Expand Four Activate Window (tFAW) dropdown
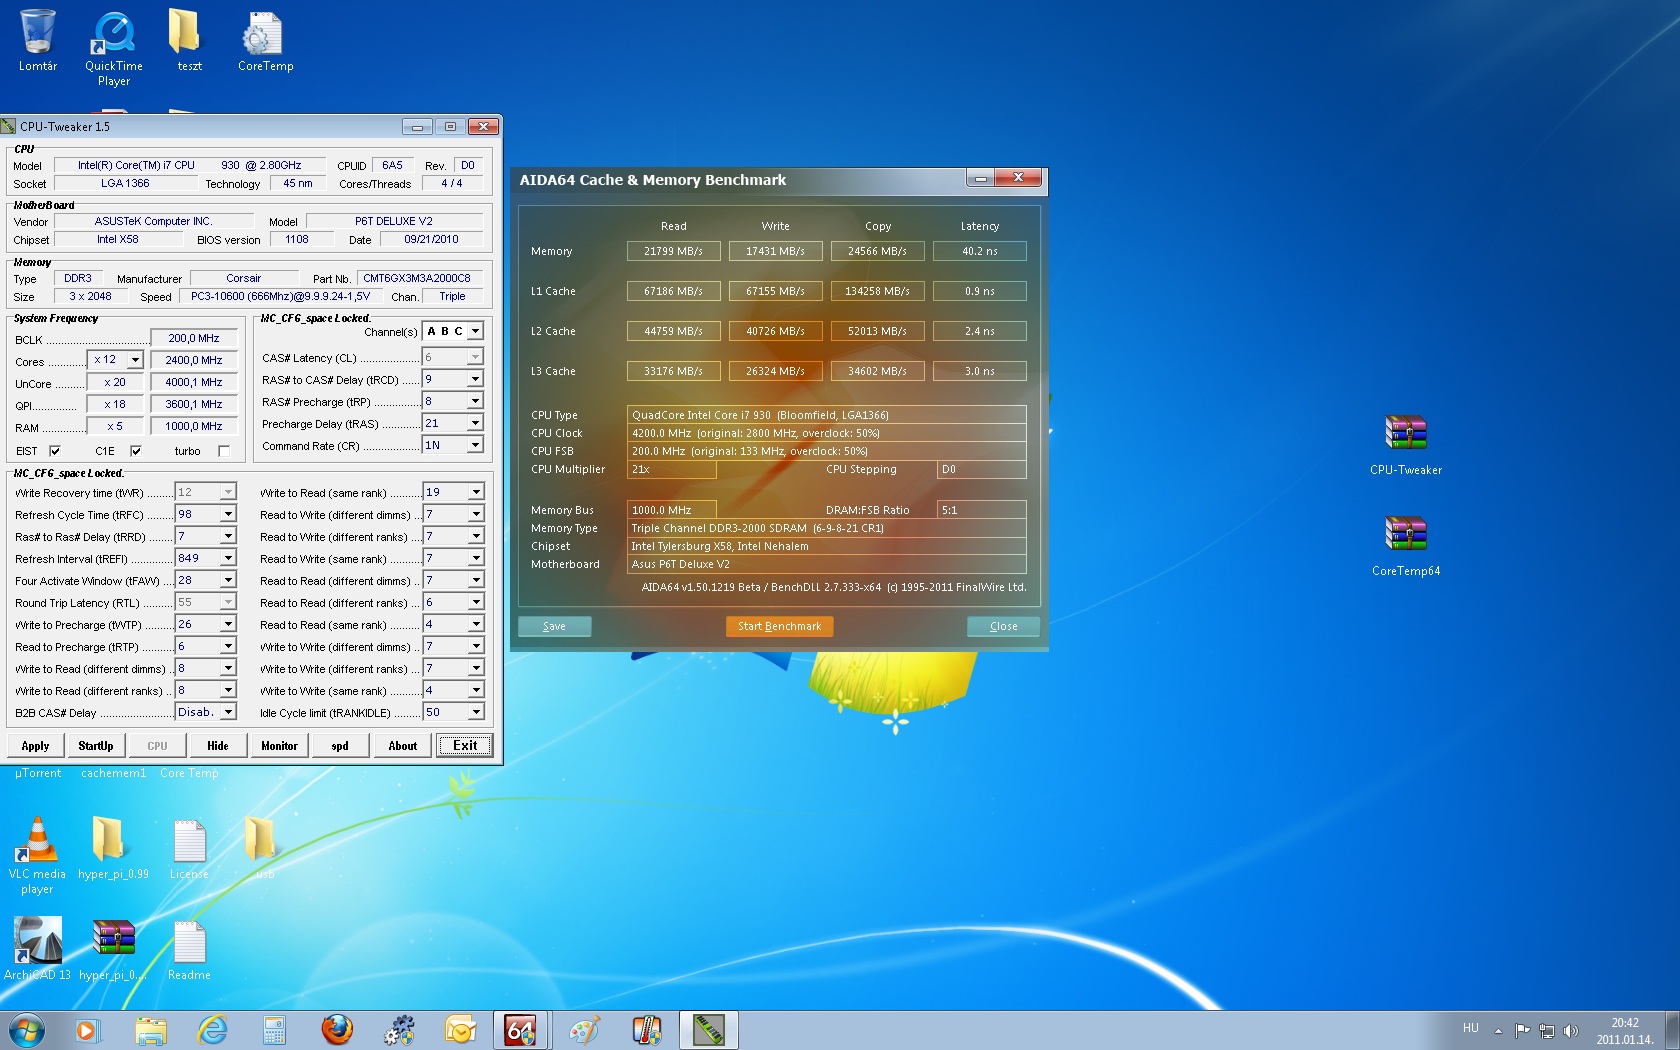The width and height of the screenshot is (1680, 1050). coord(228,580)
